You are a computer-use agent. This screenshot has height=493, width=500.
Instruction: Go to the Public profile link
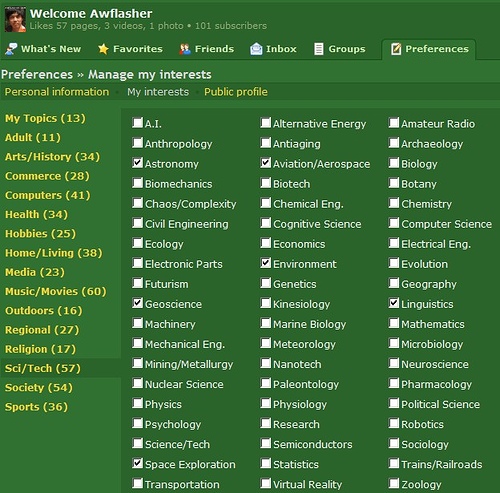236,92
